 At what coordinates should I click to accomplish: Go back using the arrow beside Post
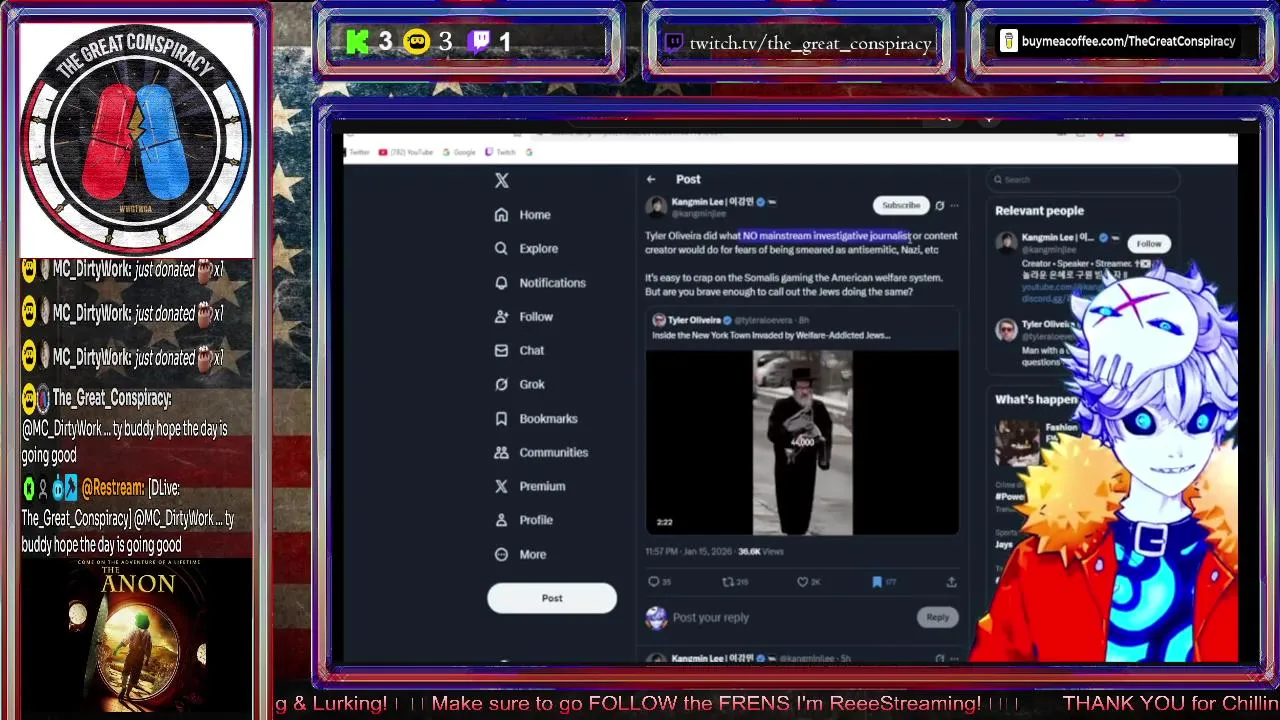pyautogui.click(x=651, y=179)
